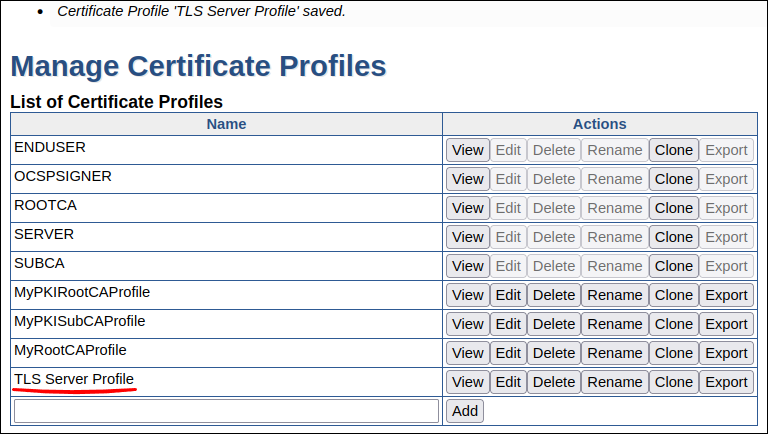Export MyRootCAProfile to file
768x434 pixels.
pyautogui.click(x=726, y=353)
